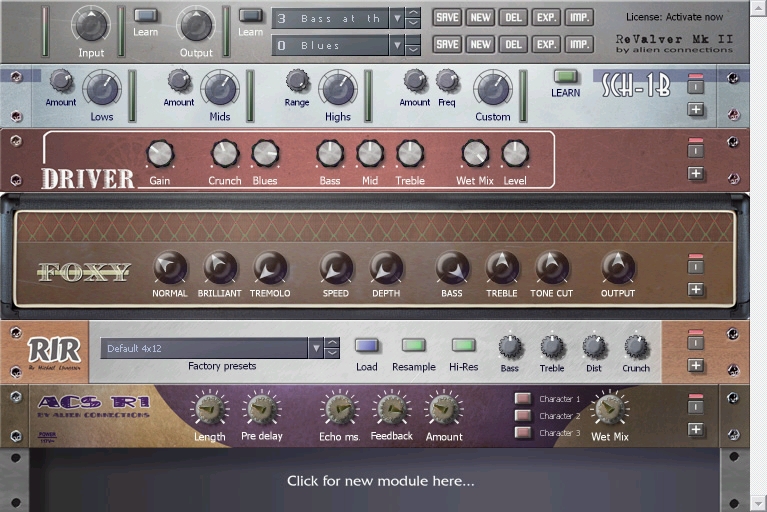The height and width of the screenshot is (512, 767).
Task: Toggle the Input Learn button
Action: point(146,15)
